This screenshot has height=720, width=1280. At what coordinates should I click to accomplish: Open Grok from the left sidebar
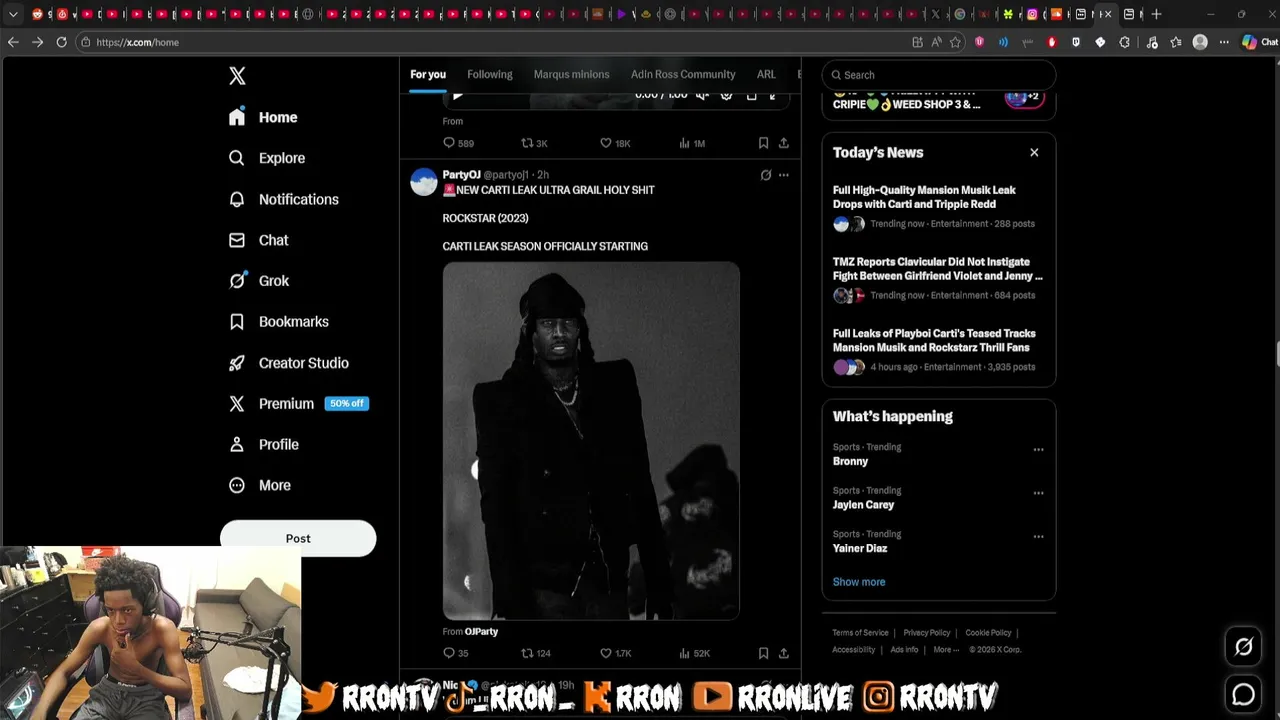point(258,281)
